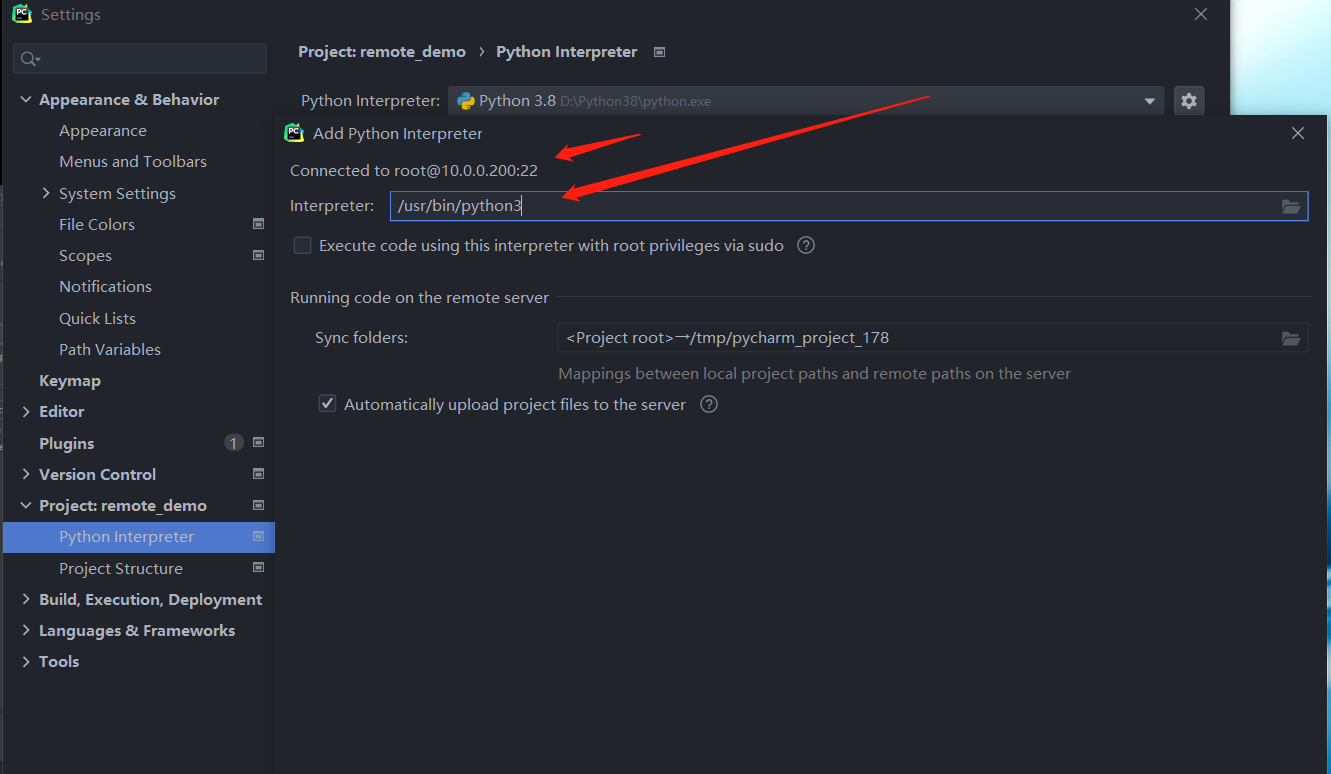Close the Add Python Interpreter dialog
The image size is (1331, 774).
tap(1297, 133)
